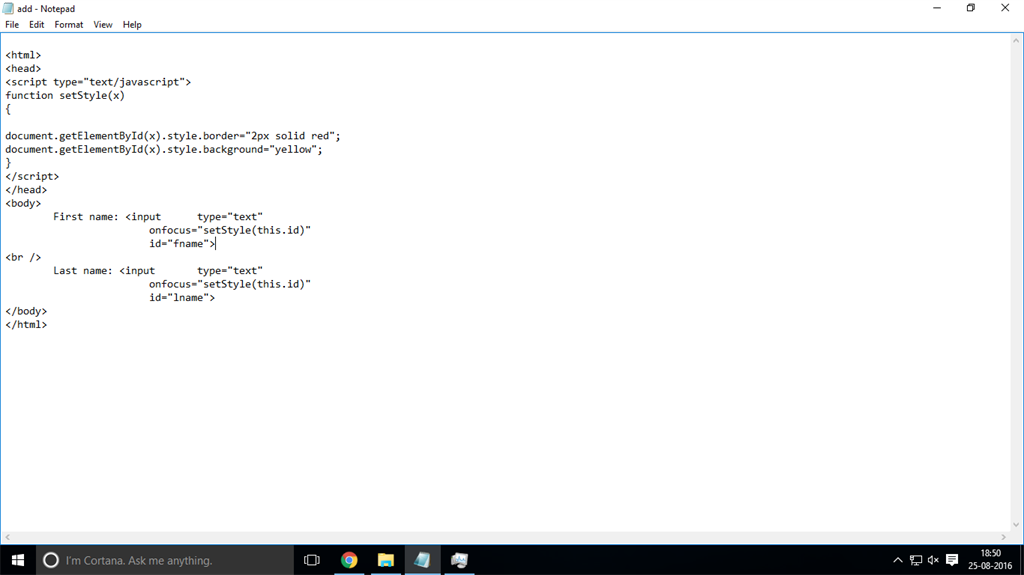1024x575 pixels.
Task: Click the Cortana circle icon
Action: pos(50,560)
